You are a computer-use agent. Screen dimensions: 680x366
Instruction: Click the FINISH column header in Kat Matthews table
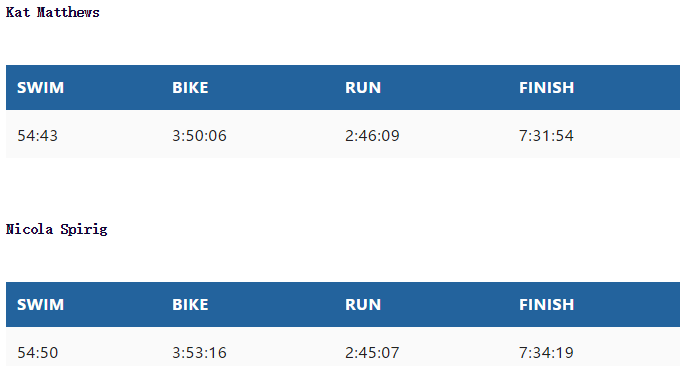tap(546, 88)
